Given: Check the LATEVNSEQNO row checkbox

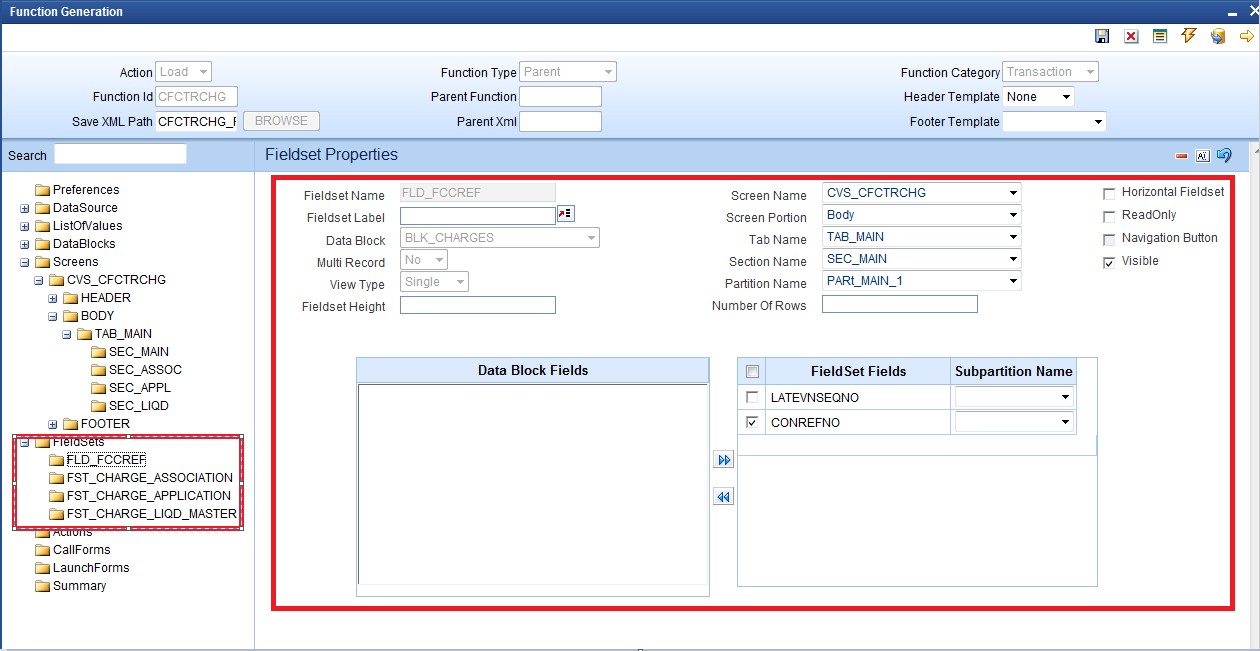Looking at the screenshot, I should coord(752,398).
